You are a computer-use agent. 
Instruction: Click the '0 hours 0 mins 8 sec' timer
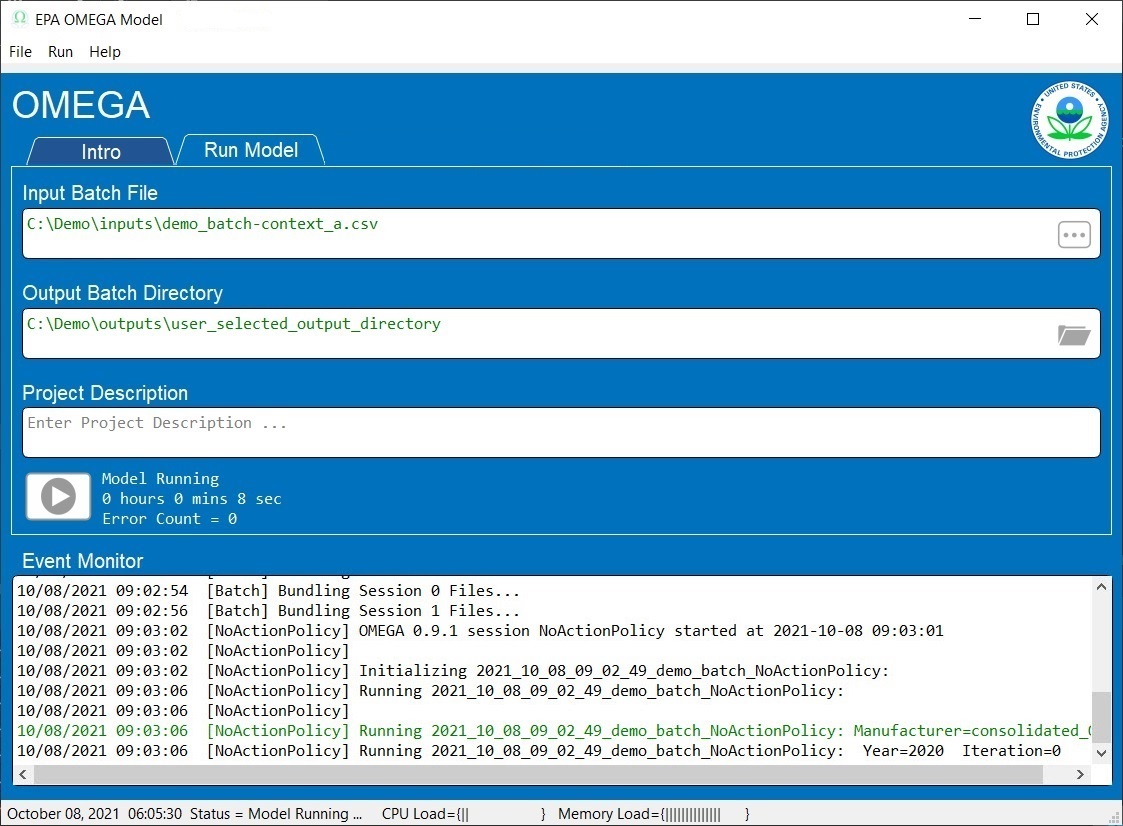(x=191, y=499)
